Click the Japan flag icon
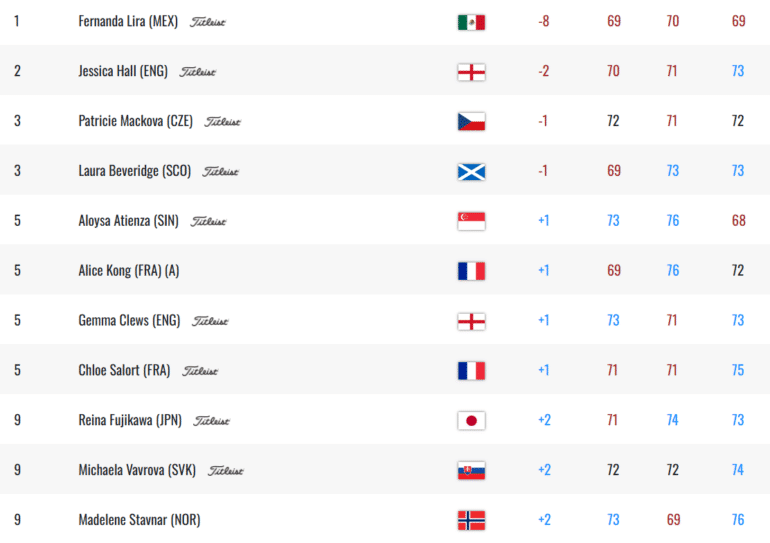 coord(471,421)
